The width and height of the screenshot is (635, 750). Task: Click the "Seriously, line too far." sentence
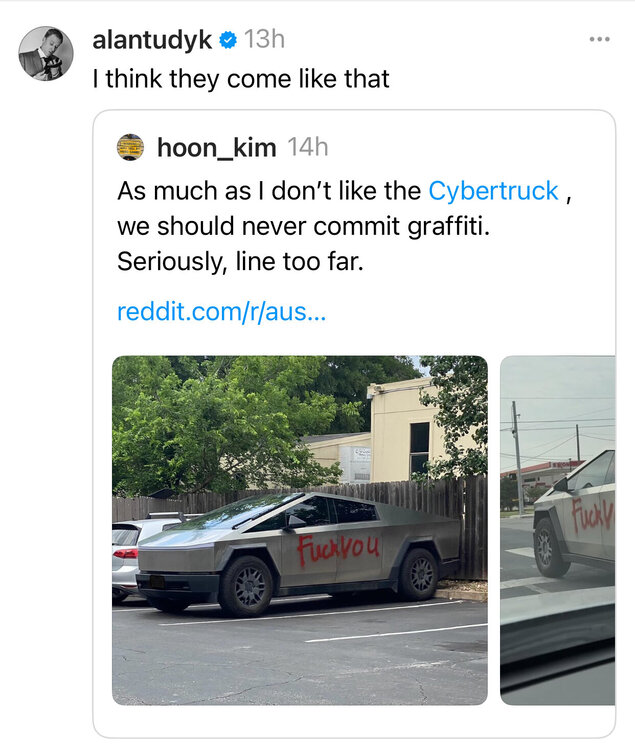coord(240,262)
